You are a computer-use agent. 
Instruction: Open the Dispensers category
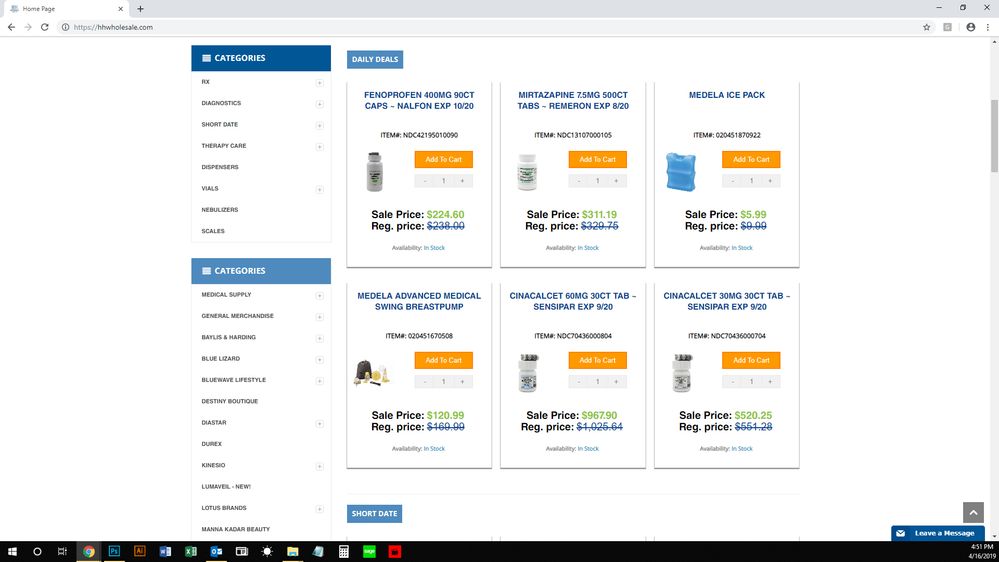pos(220,167)
